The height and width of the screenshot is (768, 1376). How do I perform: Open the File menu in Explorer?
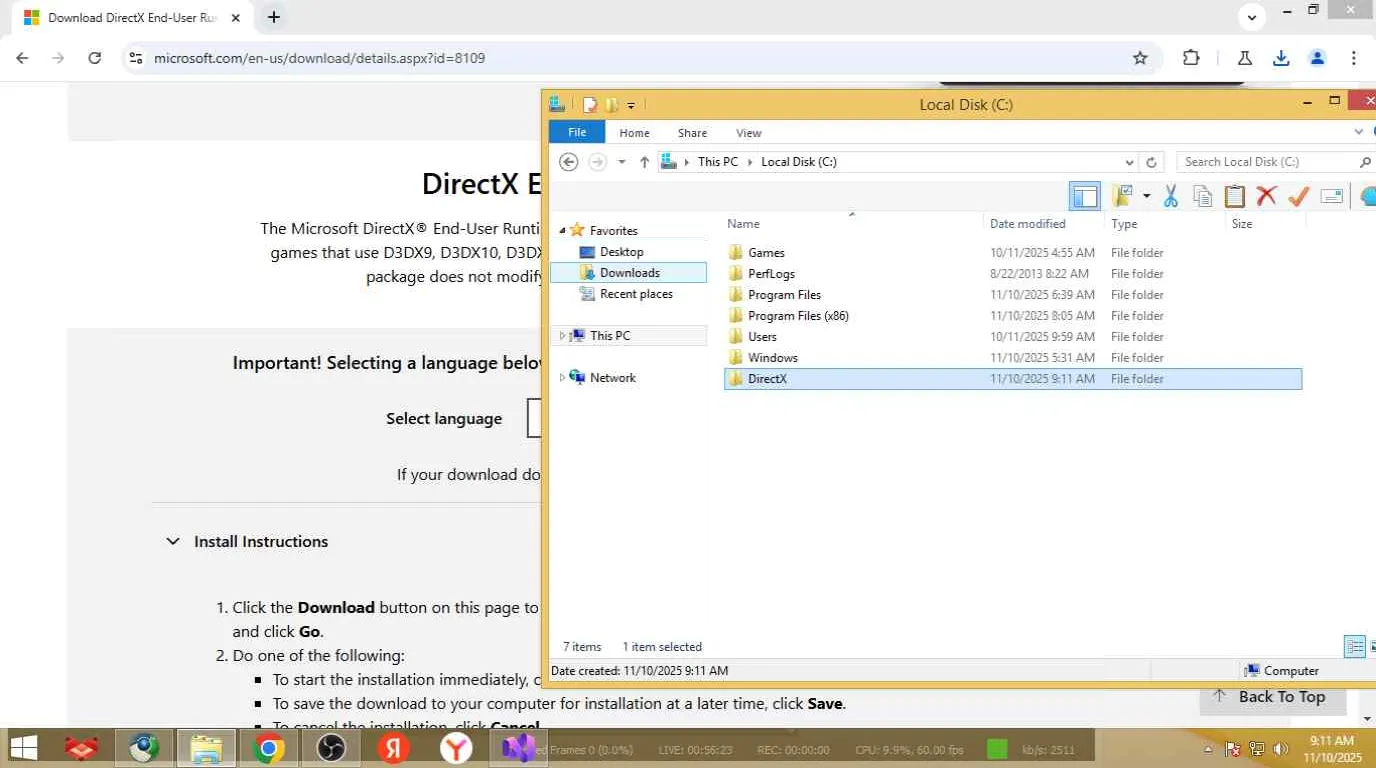[x=577, y=132]
